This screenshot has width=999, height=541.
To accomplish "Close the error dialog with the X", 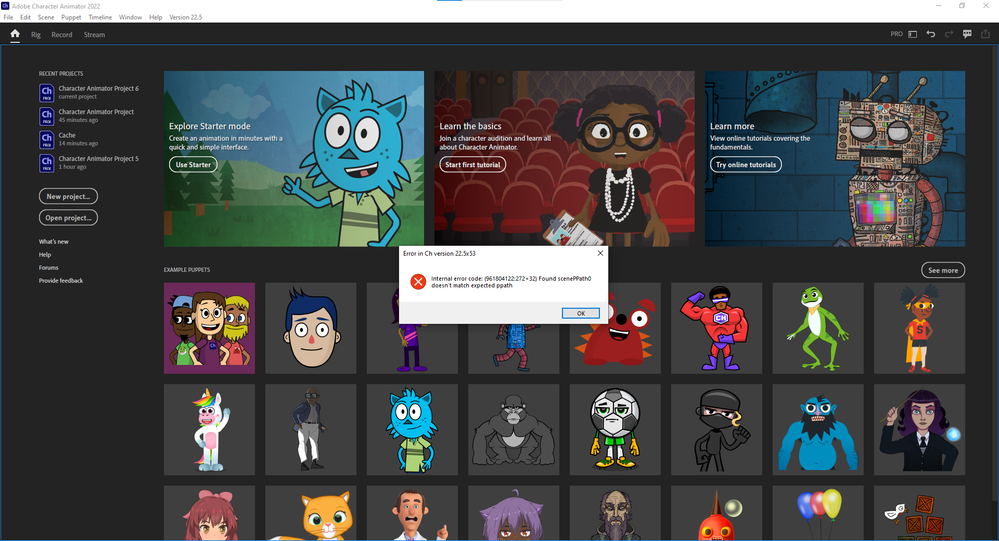I will [600, 253].
